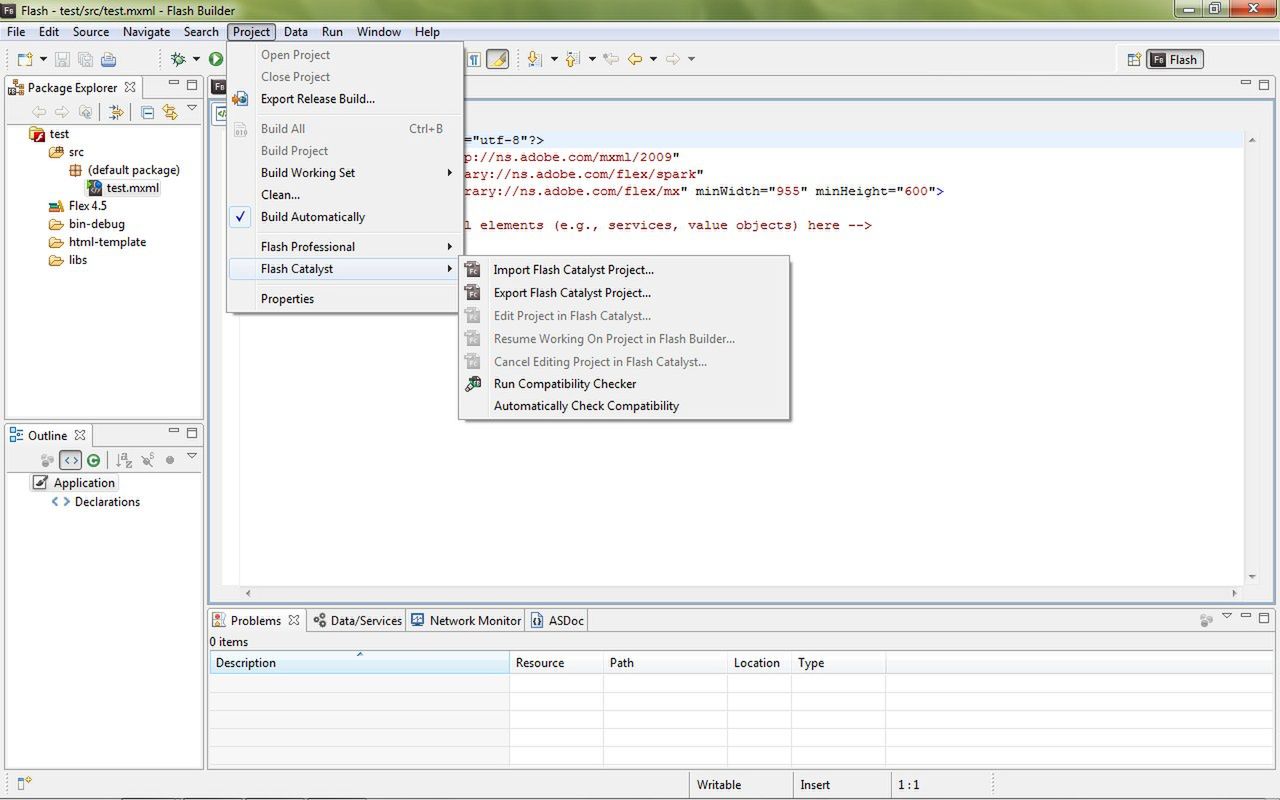Choose Properties from Project menu
Image resolution: width=1280 pixels, height=800 pixels.
pyautogui.click(x=345, y=299)
